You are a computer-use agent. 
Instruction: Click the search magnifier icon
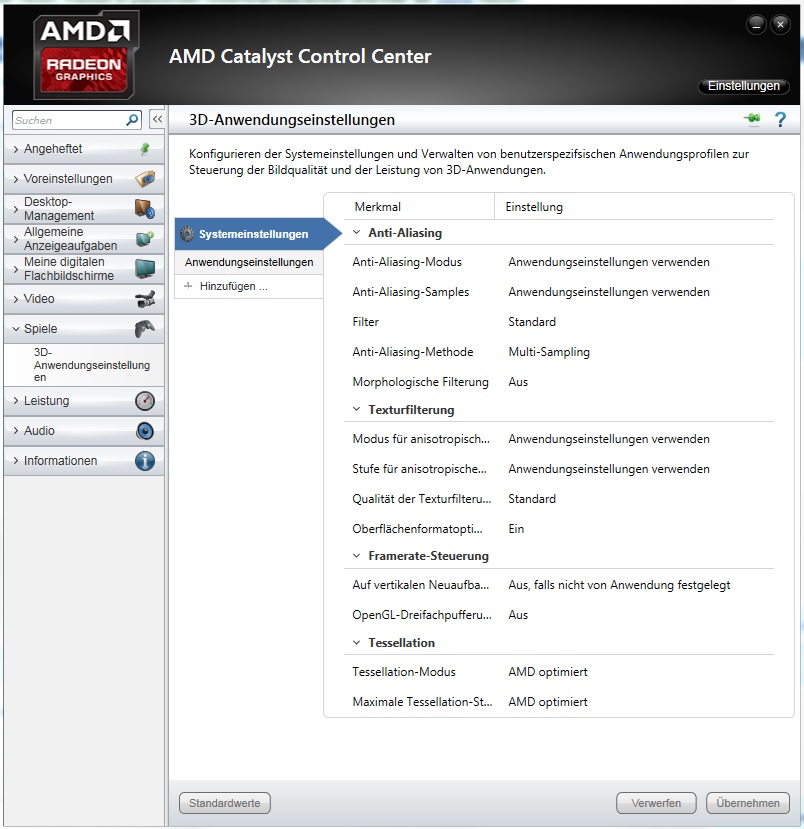[x=132, y=120]
